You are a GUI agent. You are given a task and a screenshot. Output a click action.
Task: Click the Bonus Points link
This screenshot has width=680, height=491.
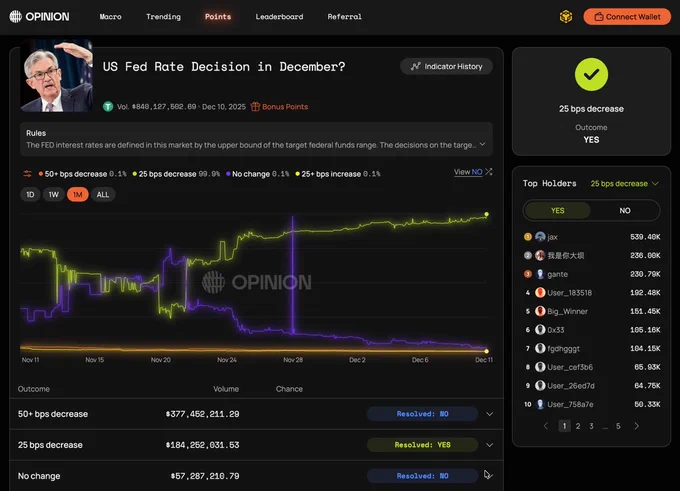285,107
